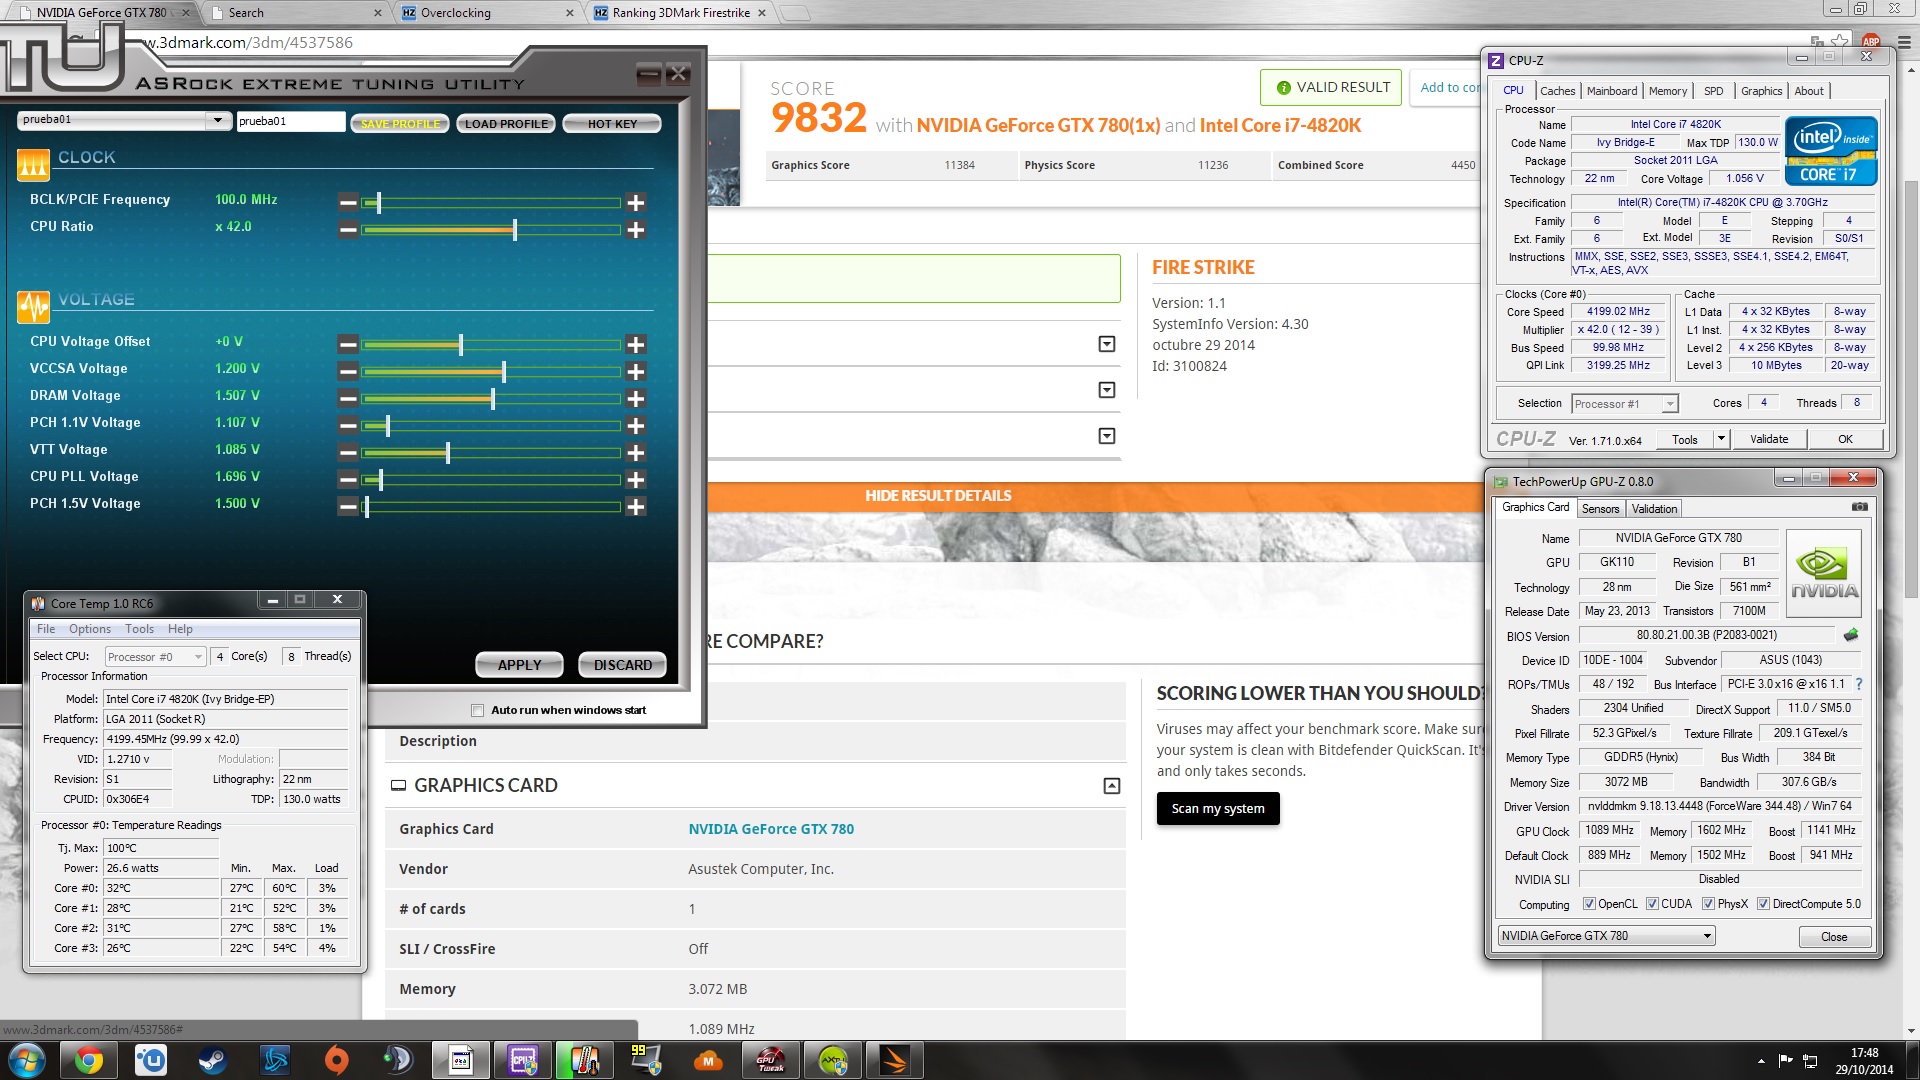Click the Scan my system button

tap(1217, 809)
